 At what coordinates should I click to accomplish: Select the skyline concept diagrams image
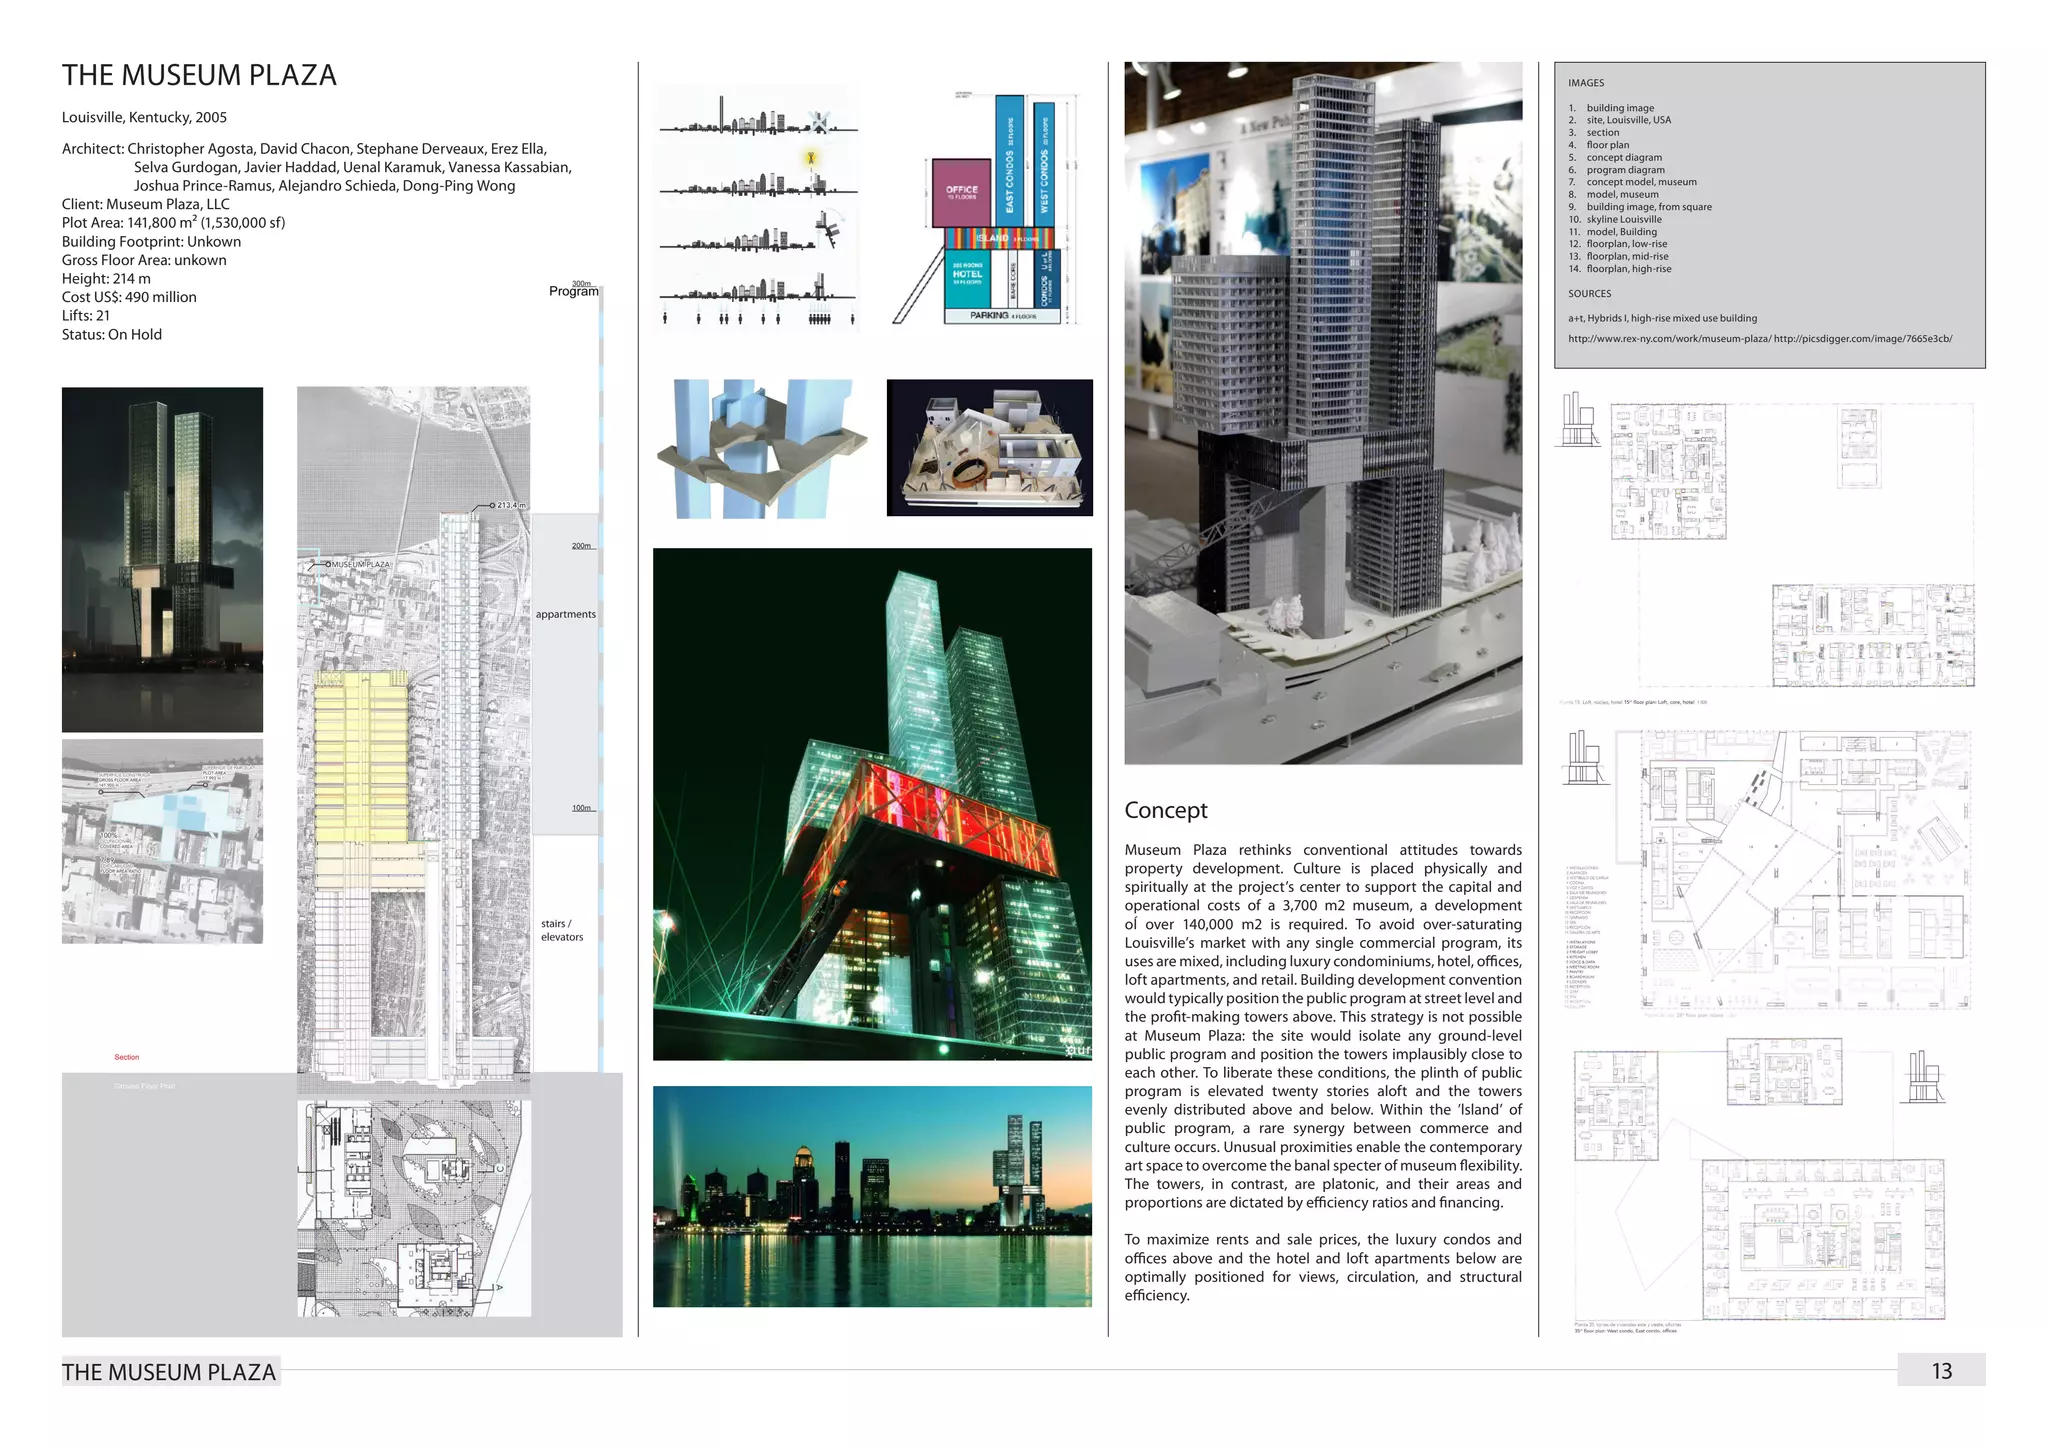pos(758,208)
